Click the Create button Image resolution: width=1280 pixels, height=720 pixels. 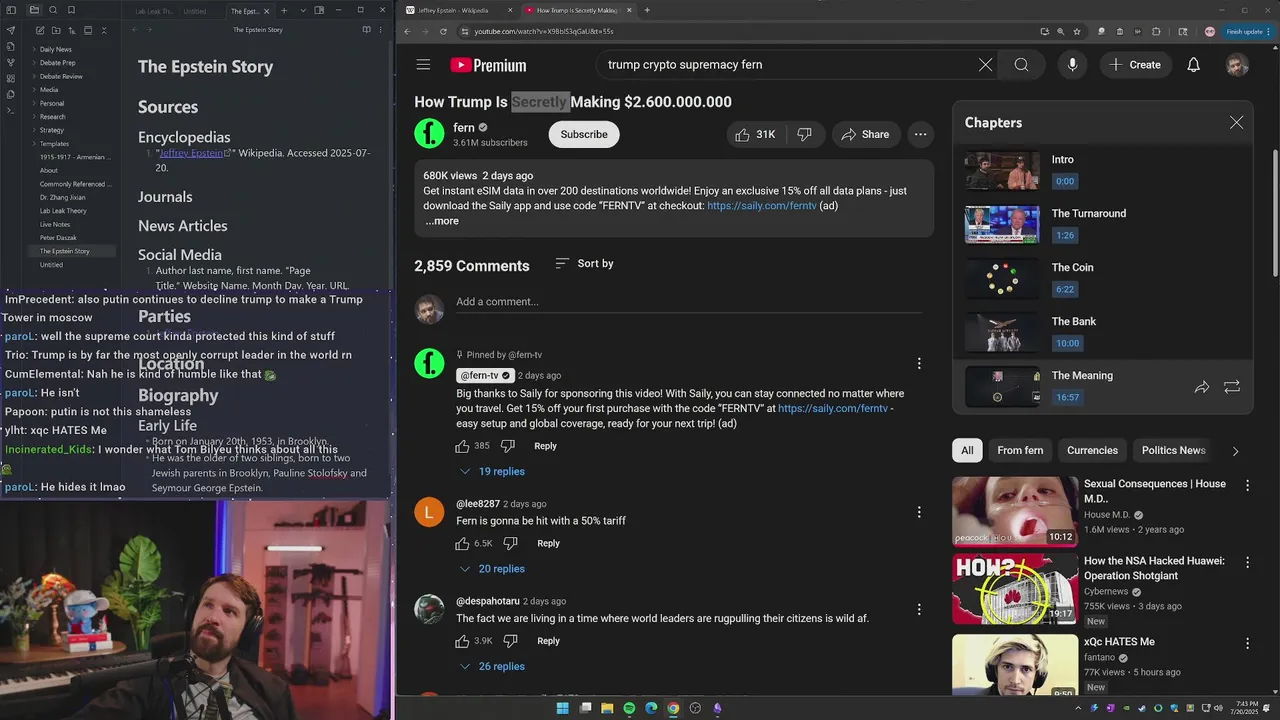(x=1135, y=65)
